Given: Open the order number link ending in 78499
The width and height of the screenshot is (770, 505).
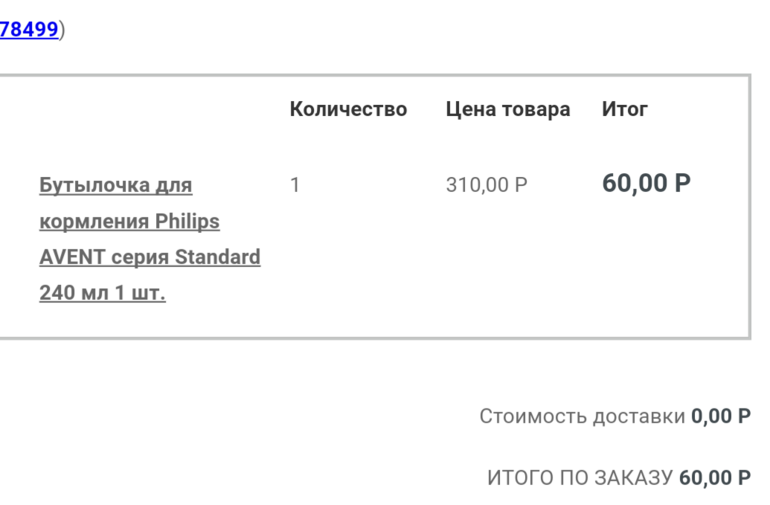Looking at the screenshot, I should click(x=28, y=29).
